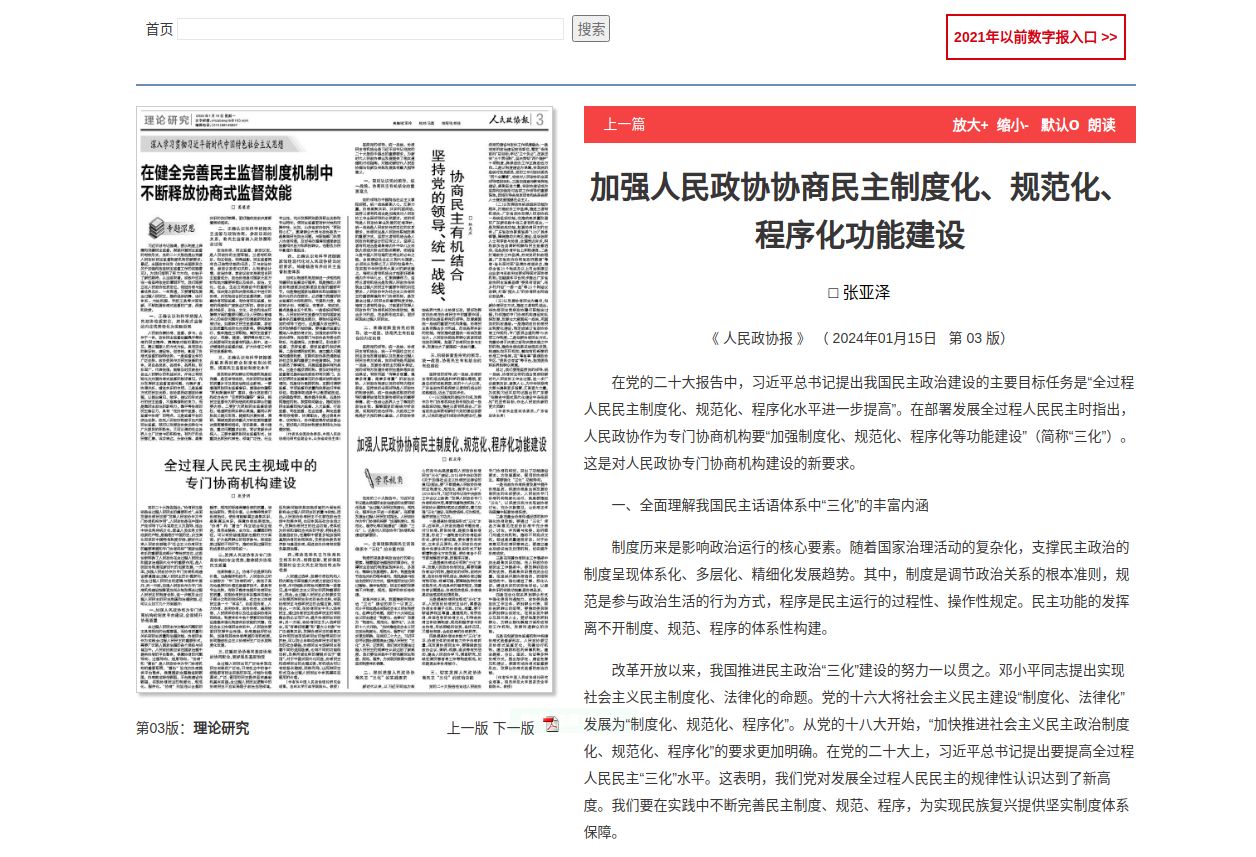Shrink text with the 缩小- control

coord(1012,125)
